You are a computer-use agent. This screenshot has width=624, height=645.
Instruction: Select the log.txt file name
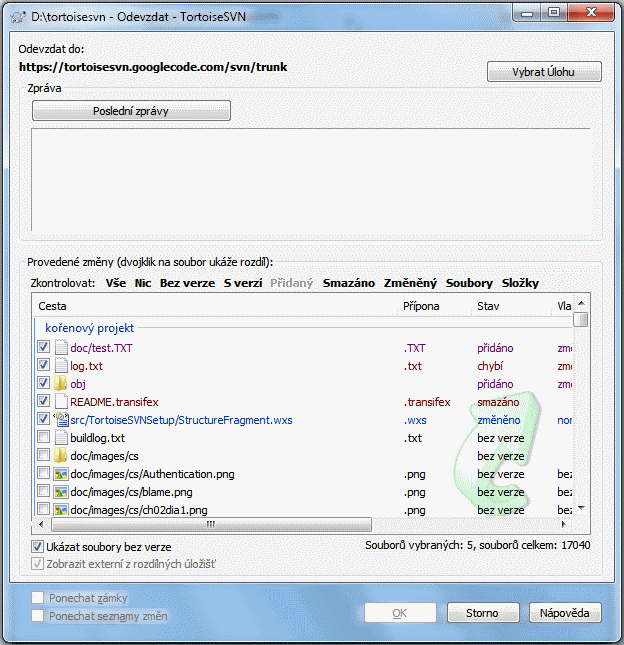pyautogui.click(x=86, y=366)
